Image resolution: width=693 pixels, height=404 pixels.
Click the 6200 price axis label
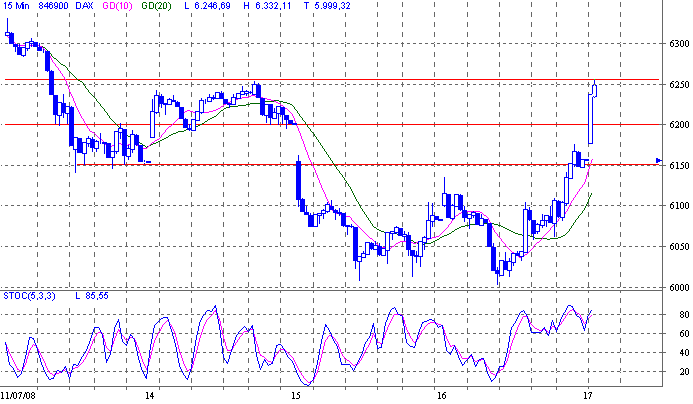(x=679, y=125)
